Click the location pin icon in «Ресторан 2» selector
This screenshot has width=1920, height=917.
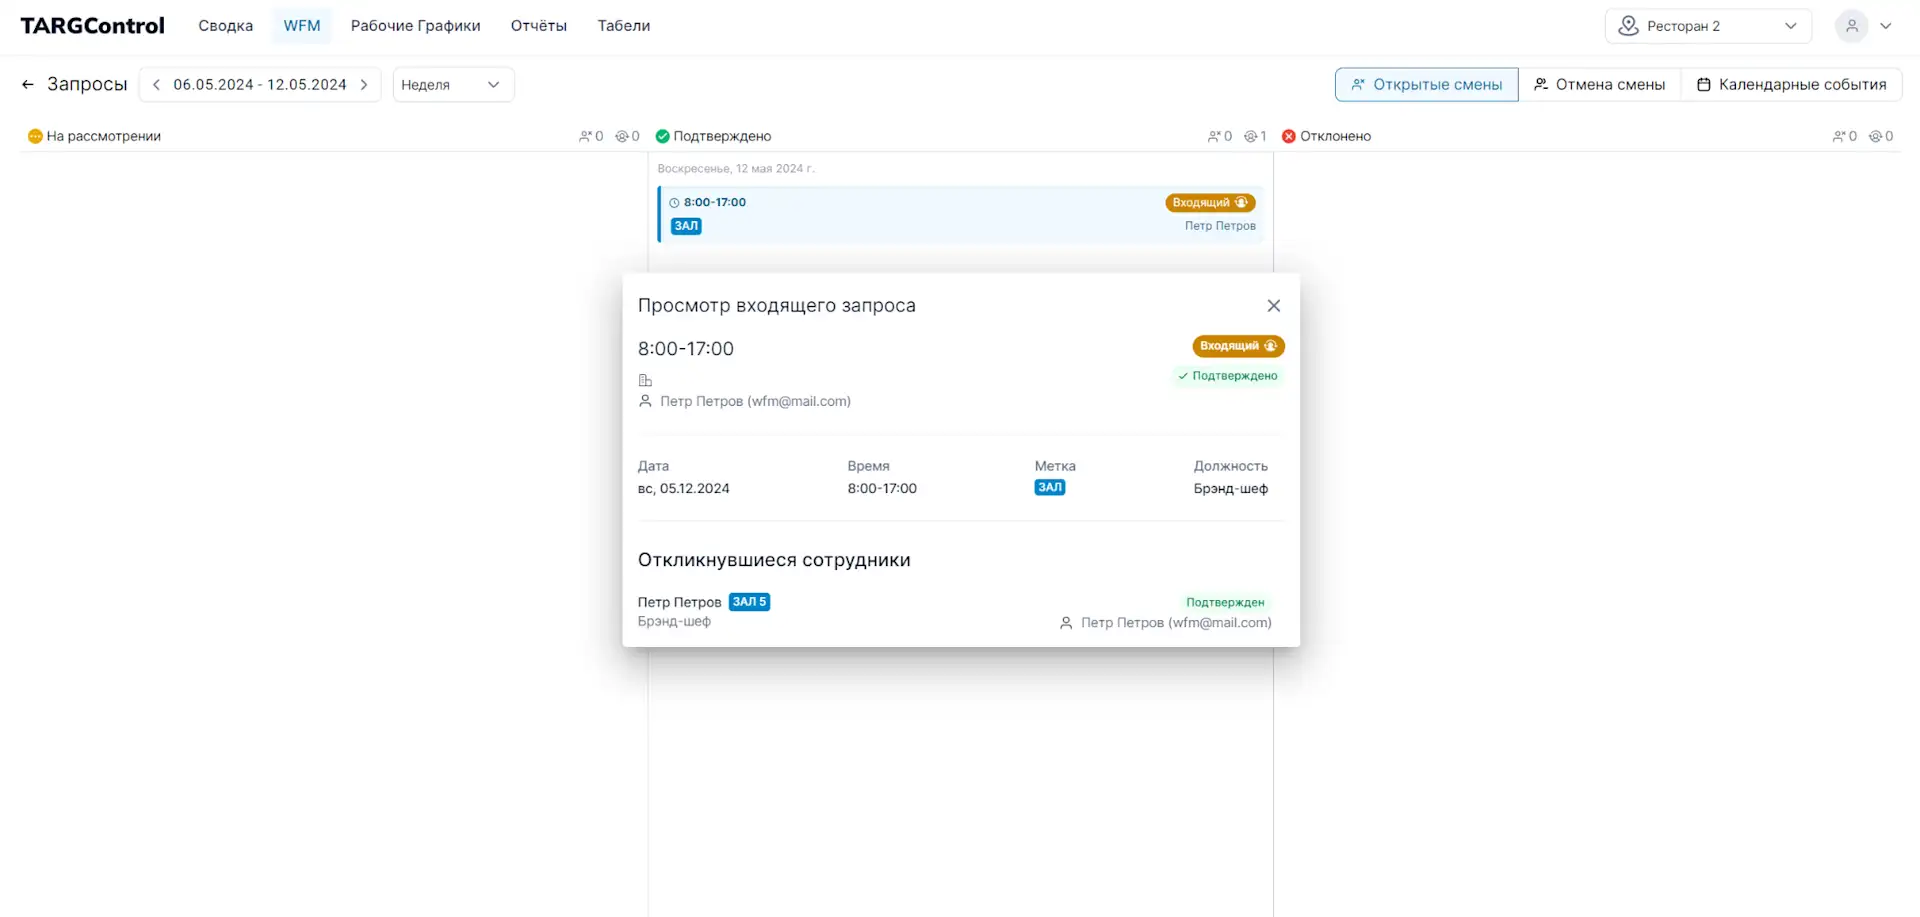point(1628,25)
